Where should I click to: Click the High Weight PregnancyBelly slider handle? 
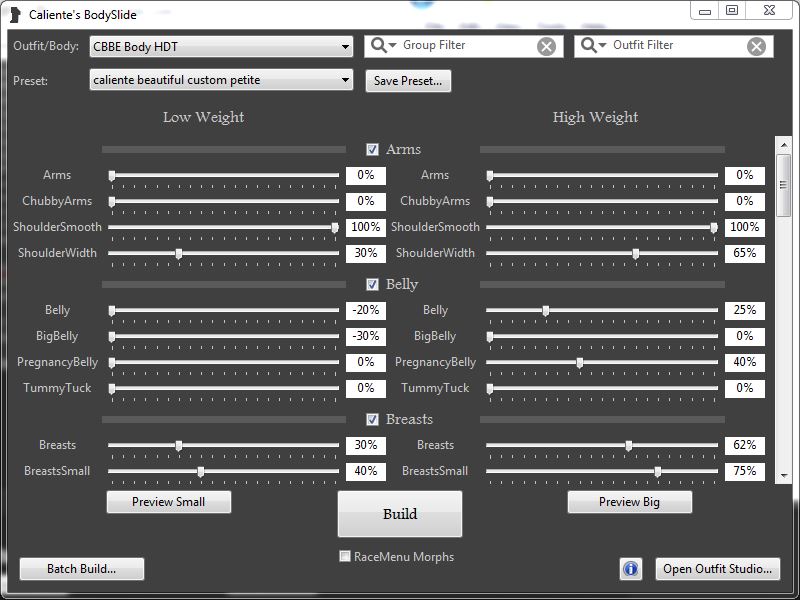[x=580, y=363]
